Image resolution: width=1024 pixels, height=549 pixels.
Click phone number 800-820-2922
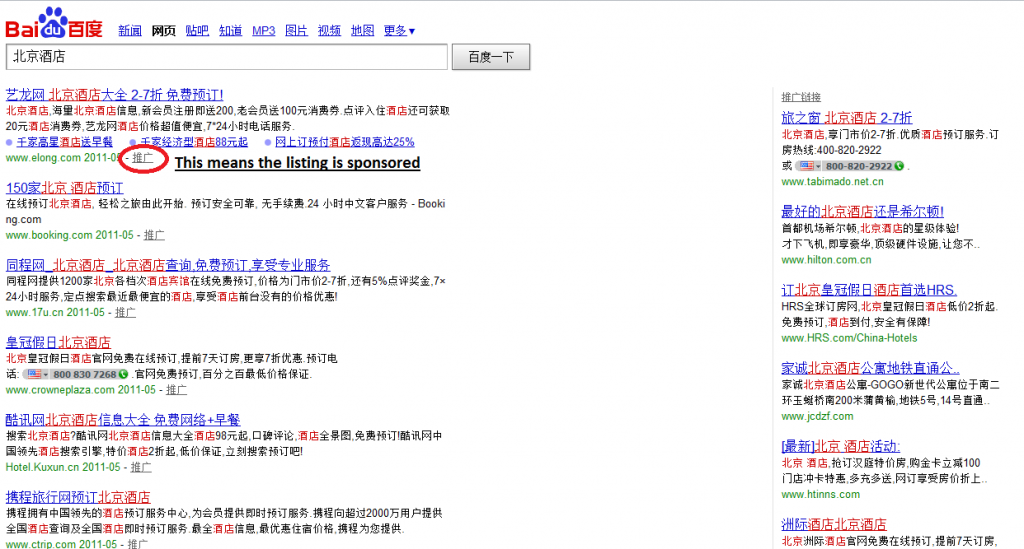pyautogui.click(x=859, y=166)
